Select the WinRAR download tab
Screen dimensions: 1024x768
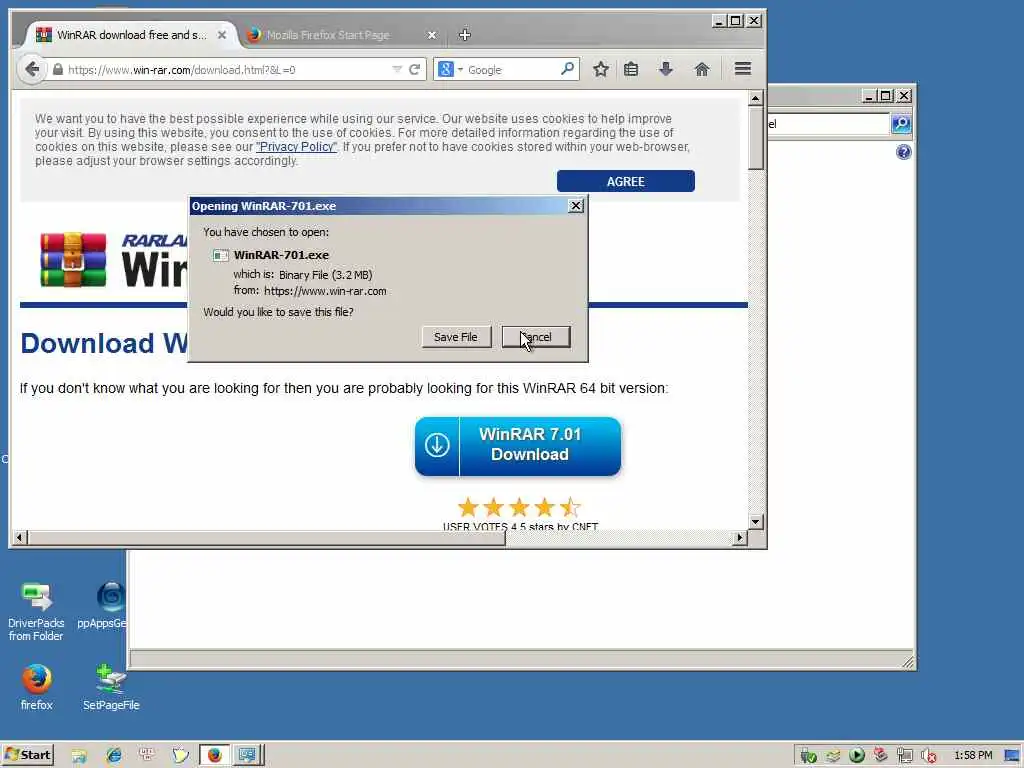[x=131, y=35]
